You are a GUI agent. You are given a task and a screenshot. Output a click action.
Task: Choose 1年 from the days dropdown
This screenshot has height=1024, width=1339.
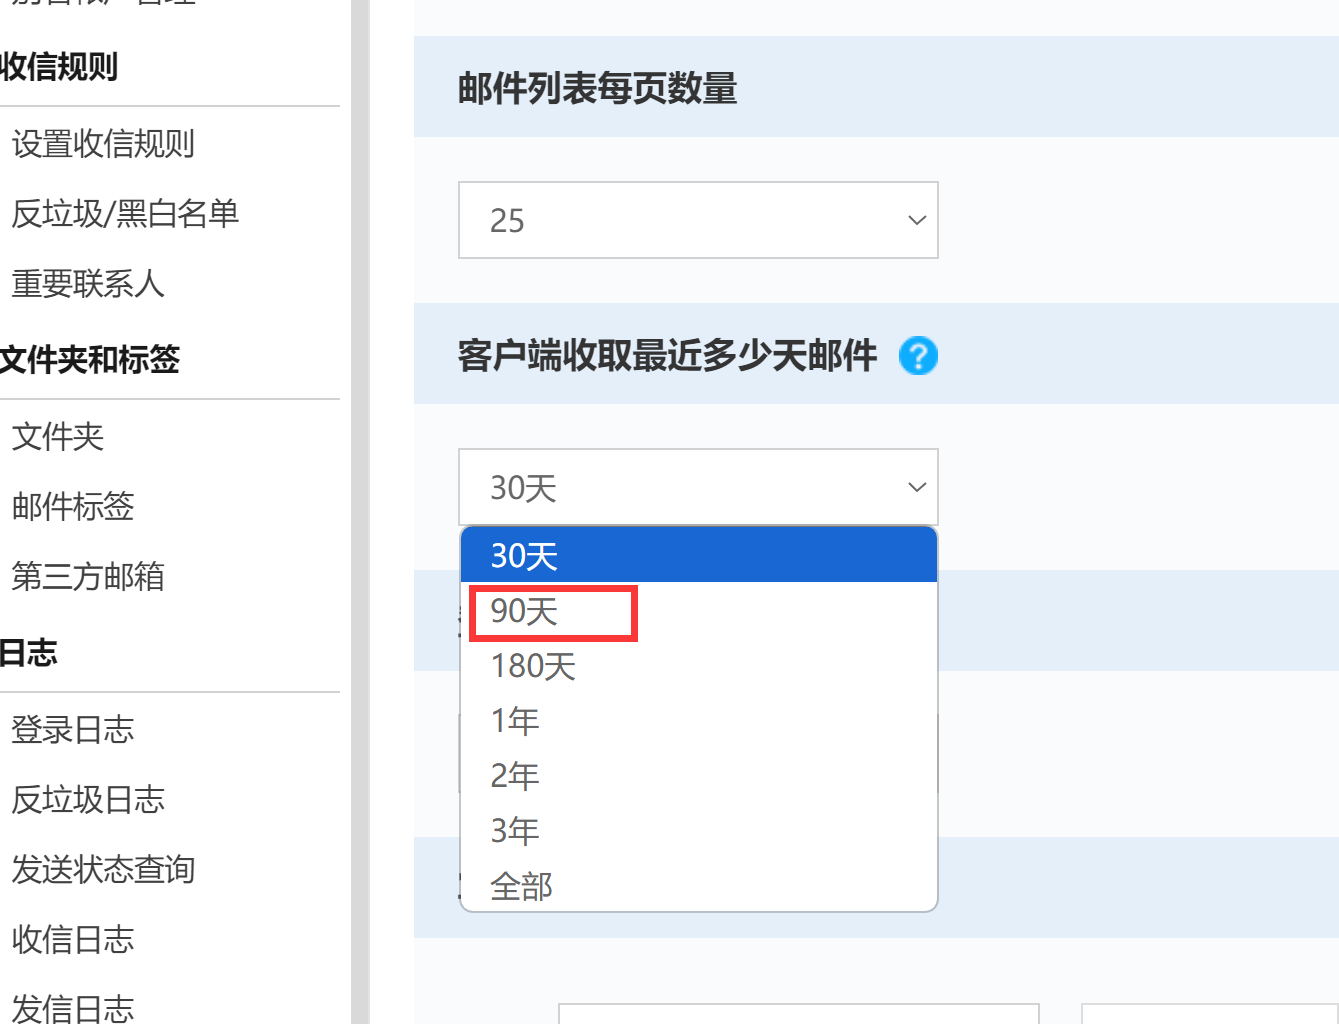pyautogui.click(x=698, y=721)
